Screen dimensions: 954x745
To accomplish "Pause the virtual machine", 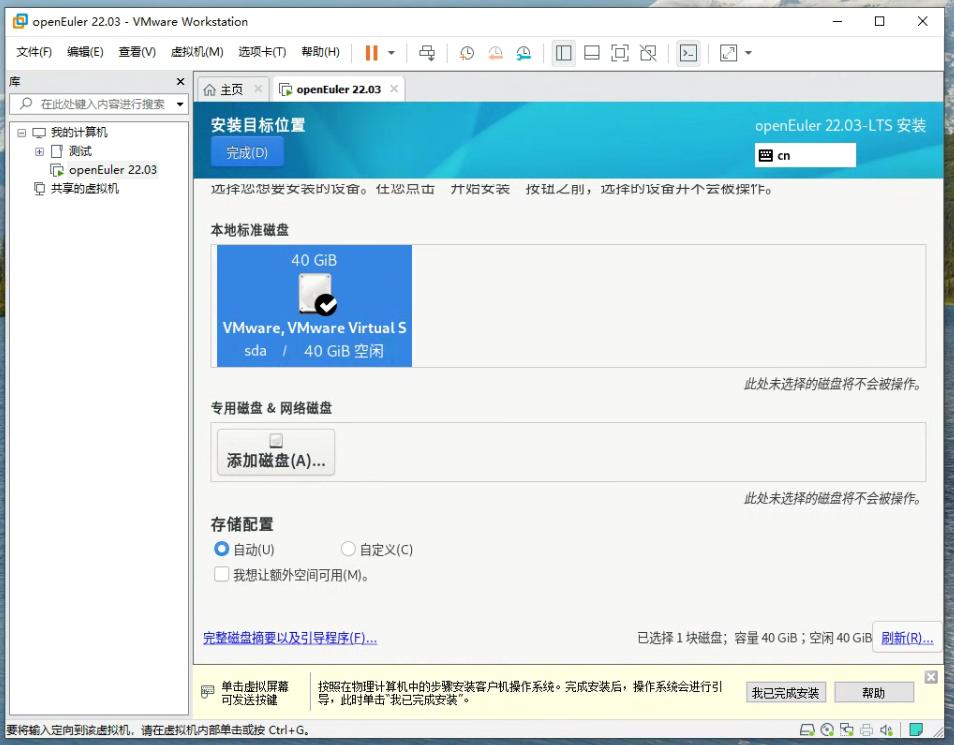I will [x=371, y=53].
